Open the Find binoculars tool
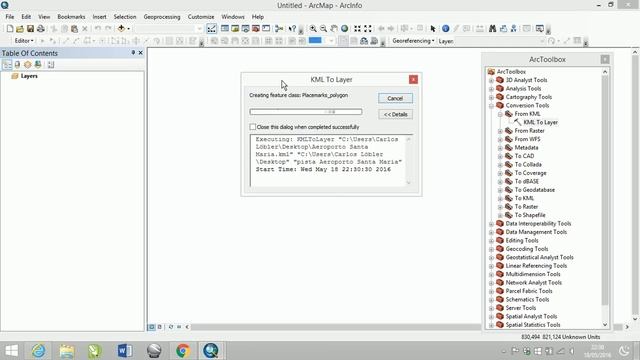The height and width of the screenshot is (360, 640). point(493,29)
